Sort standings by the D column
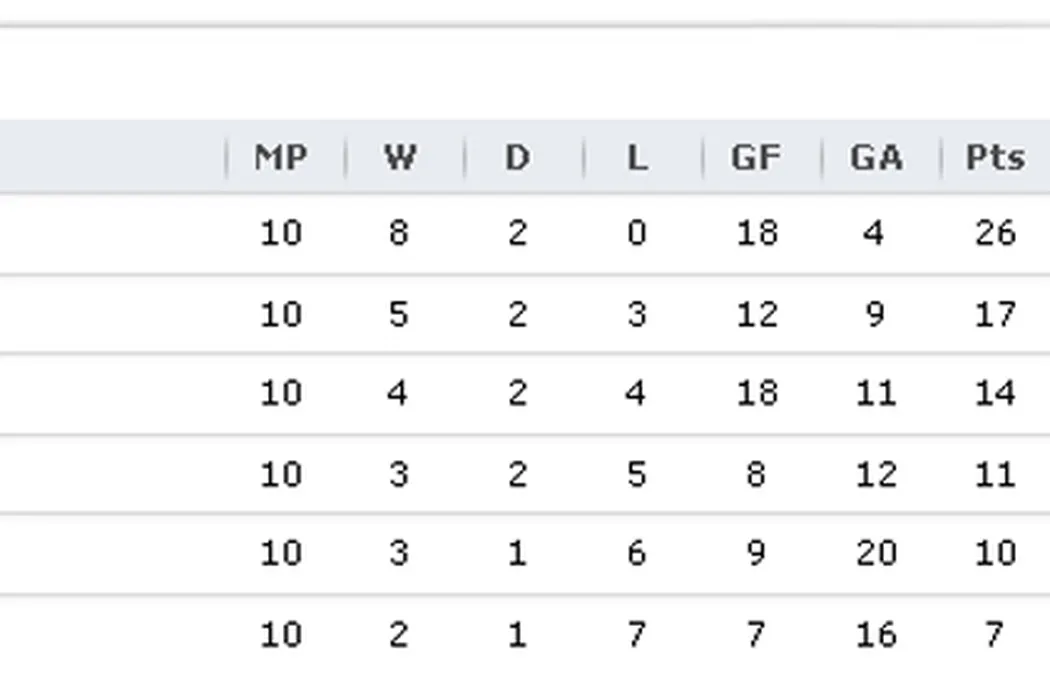 click(x=517, y=158)
